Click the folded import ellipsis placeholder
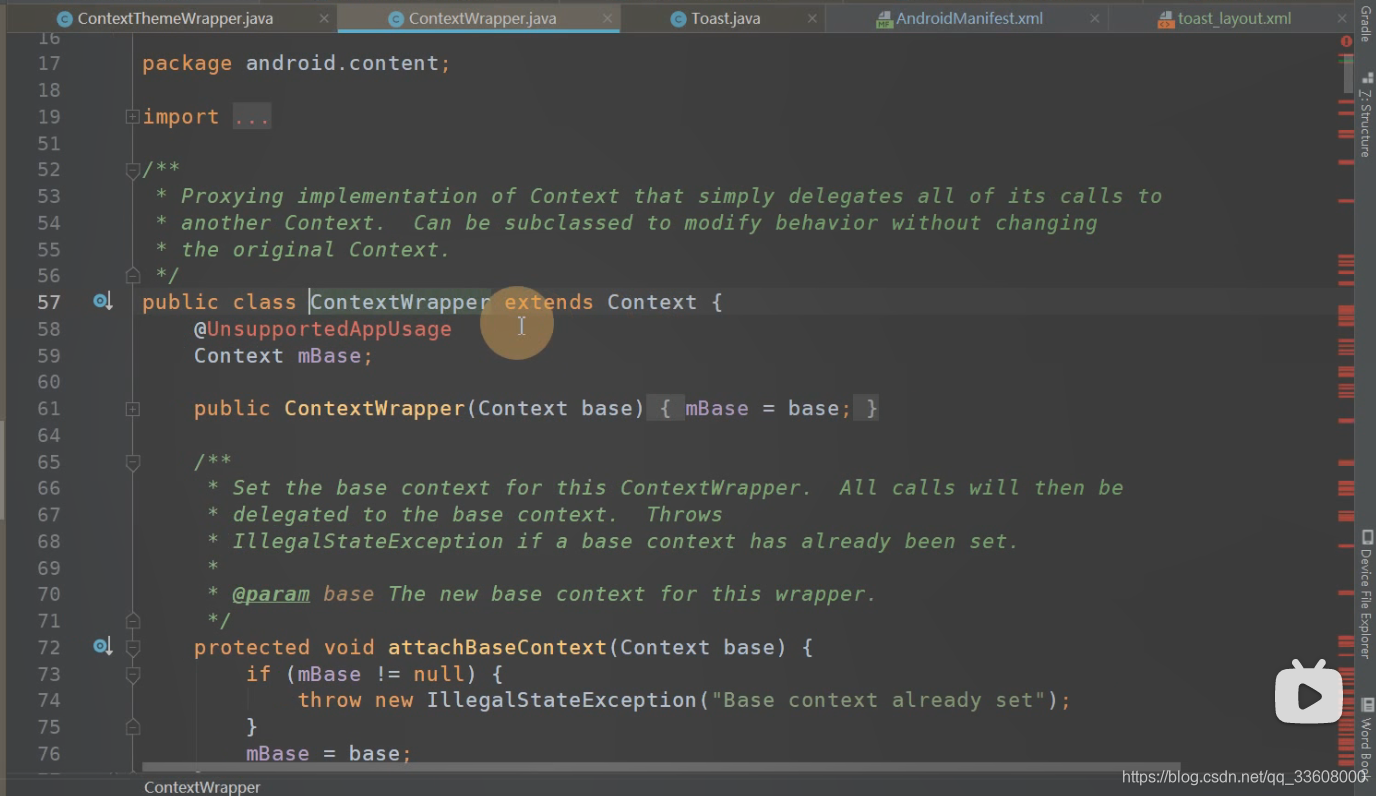1376x796 pixels. click(252, 117)
